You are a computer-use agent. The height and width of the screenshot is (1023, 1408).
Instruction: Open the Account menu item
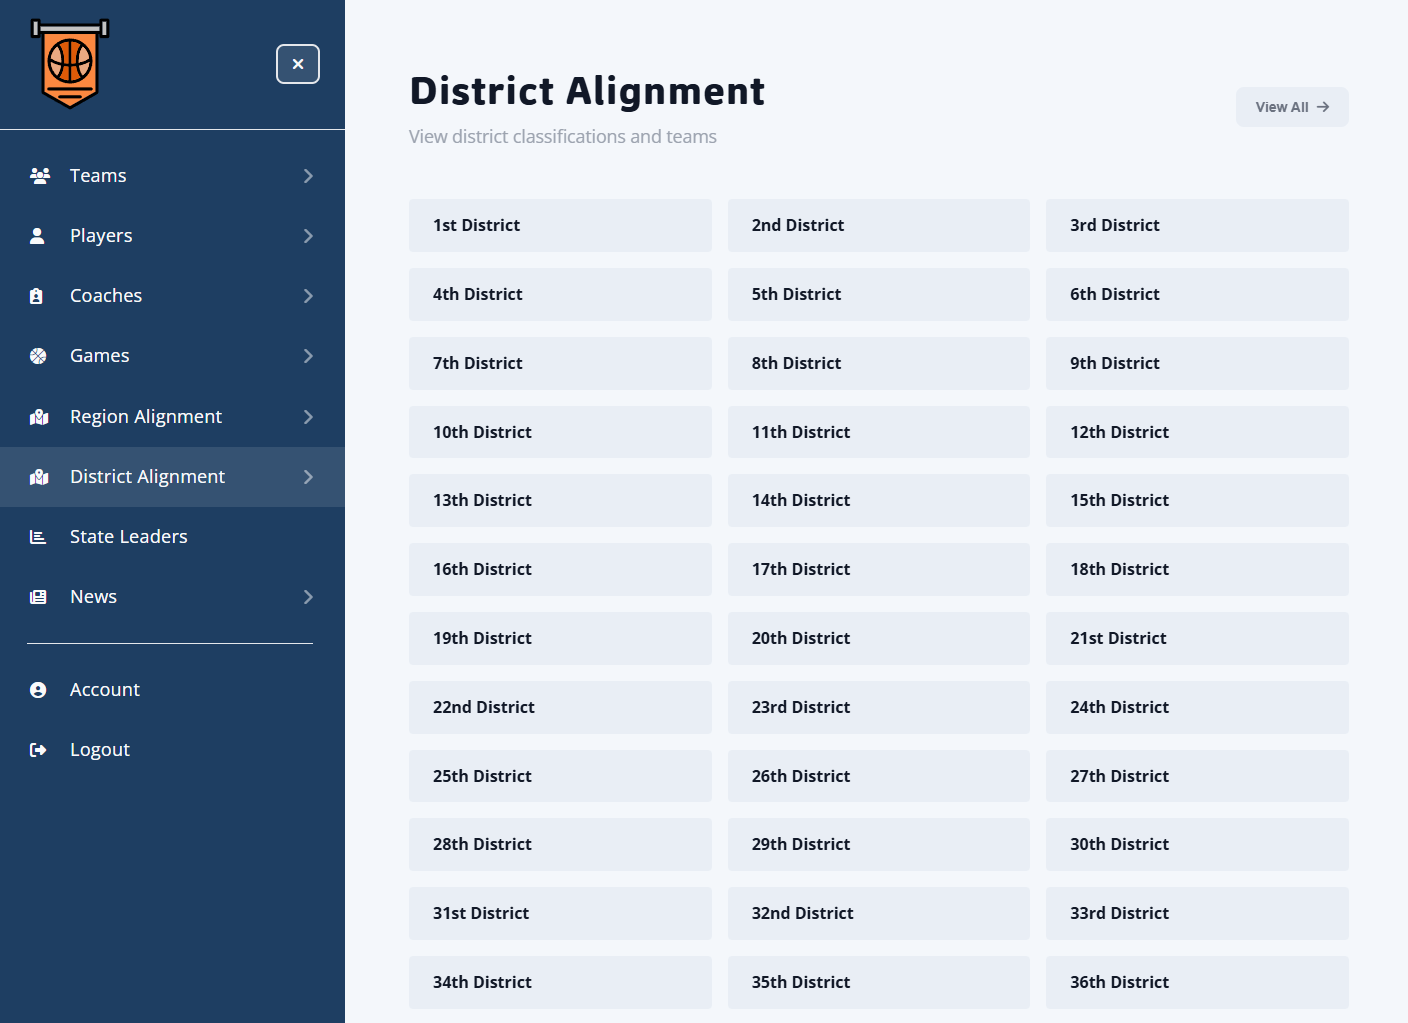(x=105, y=690)
